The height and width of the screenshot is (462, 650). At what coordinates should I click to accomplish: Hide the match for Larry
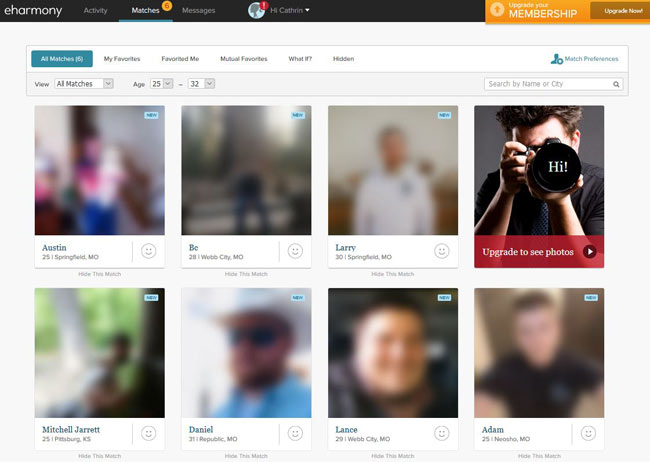(x=393, y=274)
